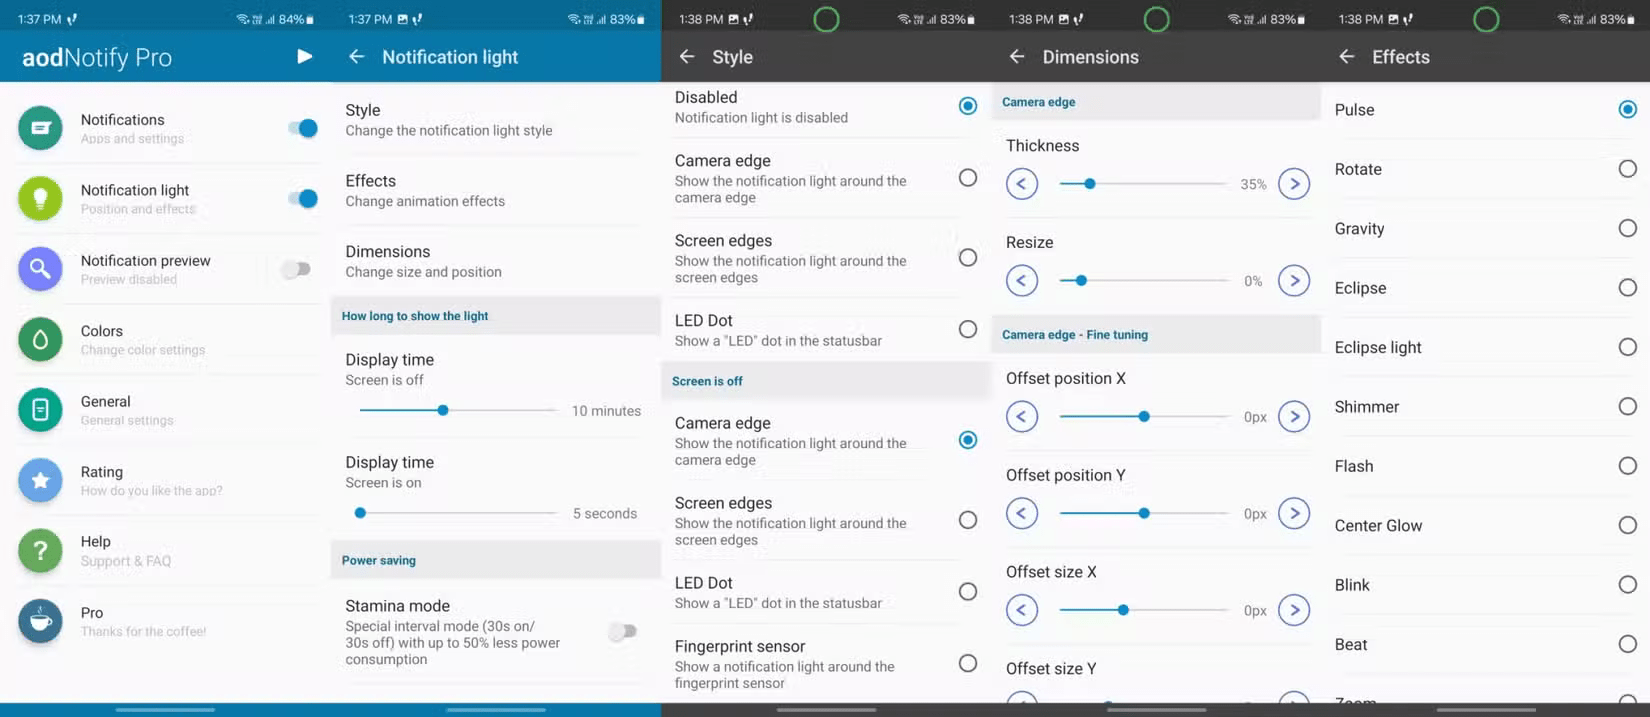Increase Thickness with the right arrow
This screenshot has width=1650, height=717.
click(1294, 184)
